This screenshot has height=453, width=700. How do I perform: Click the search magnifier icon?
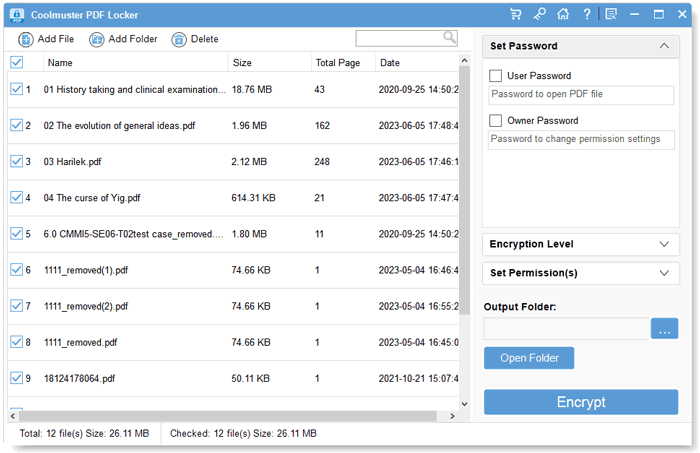pyautogui.click(x=449, y=38)
